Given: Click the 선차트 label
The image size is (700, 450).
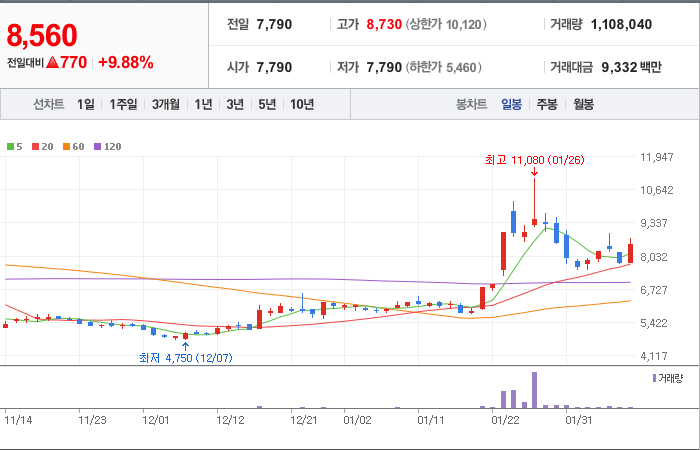Looking at the screenshot, I should (49, 104).
